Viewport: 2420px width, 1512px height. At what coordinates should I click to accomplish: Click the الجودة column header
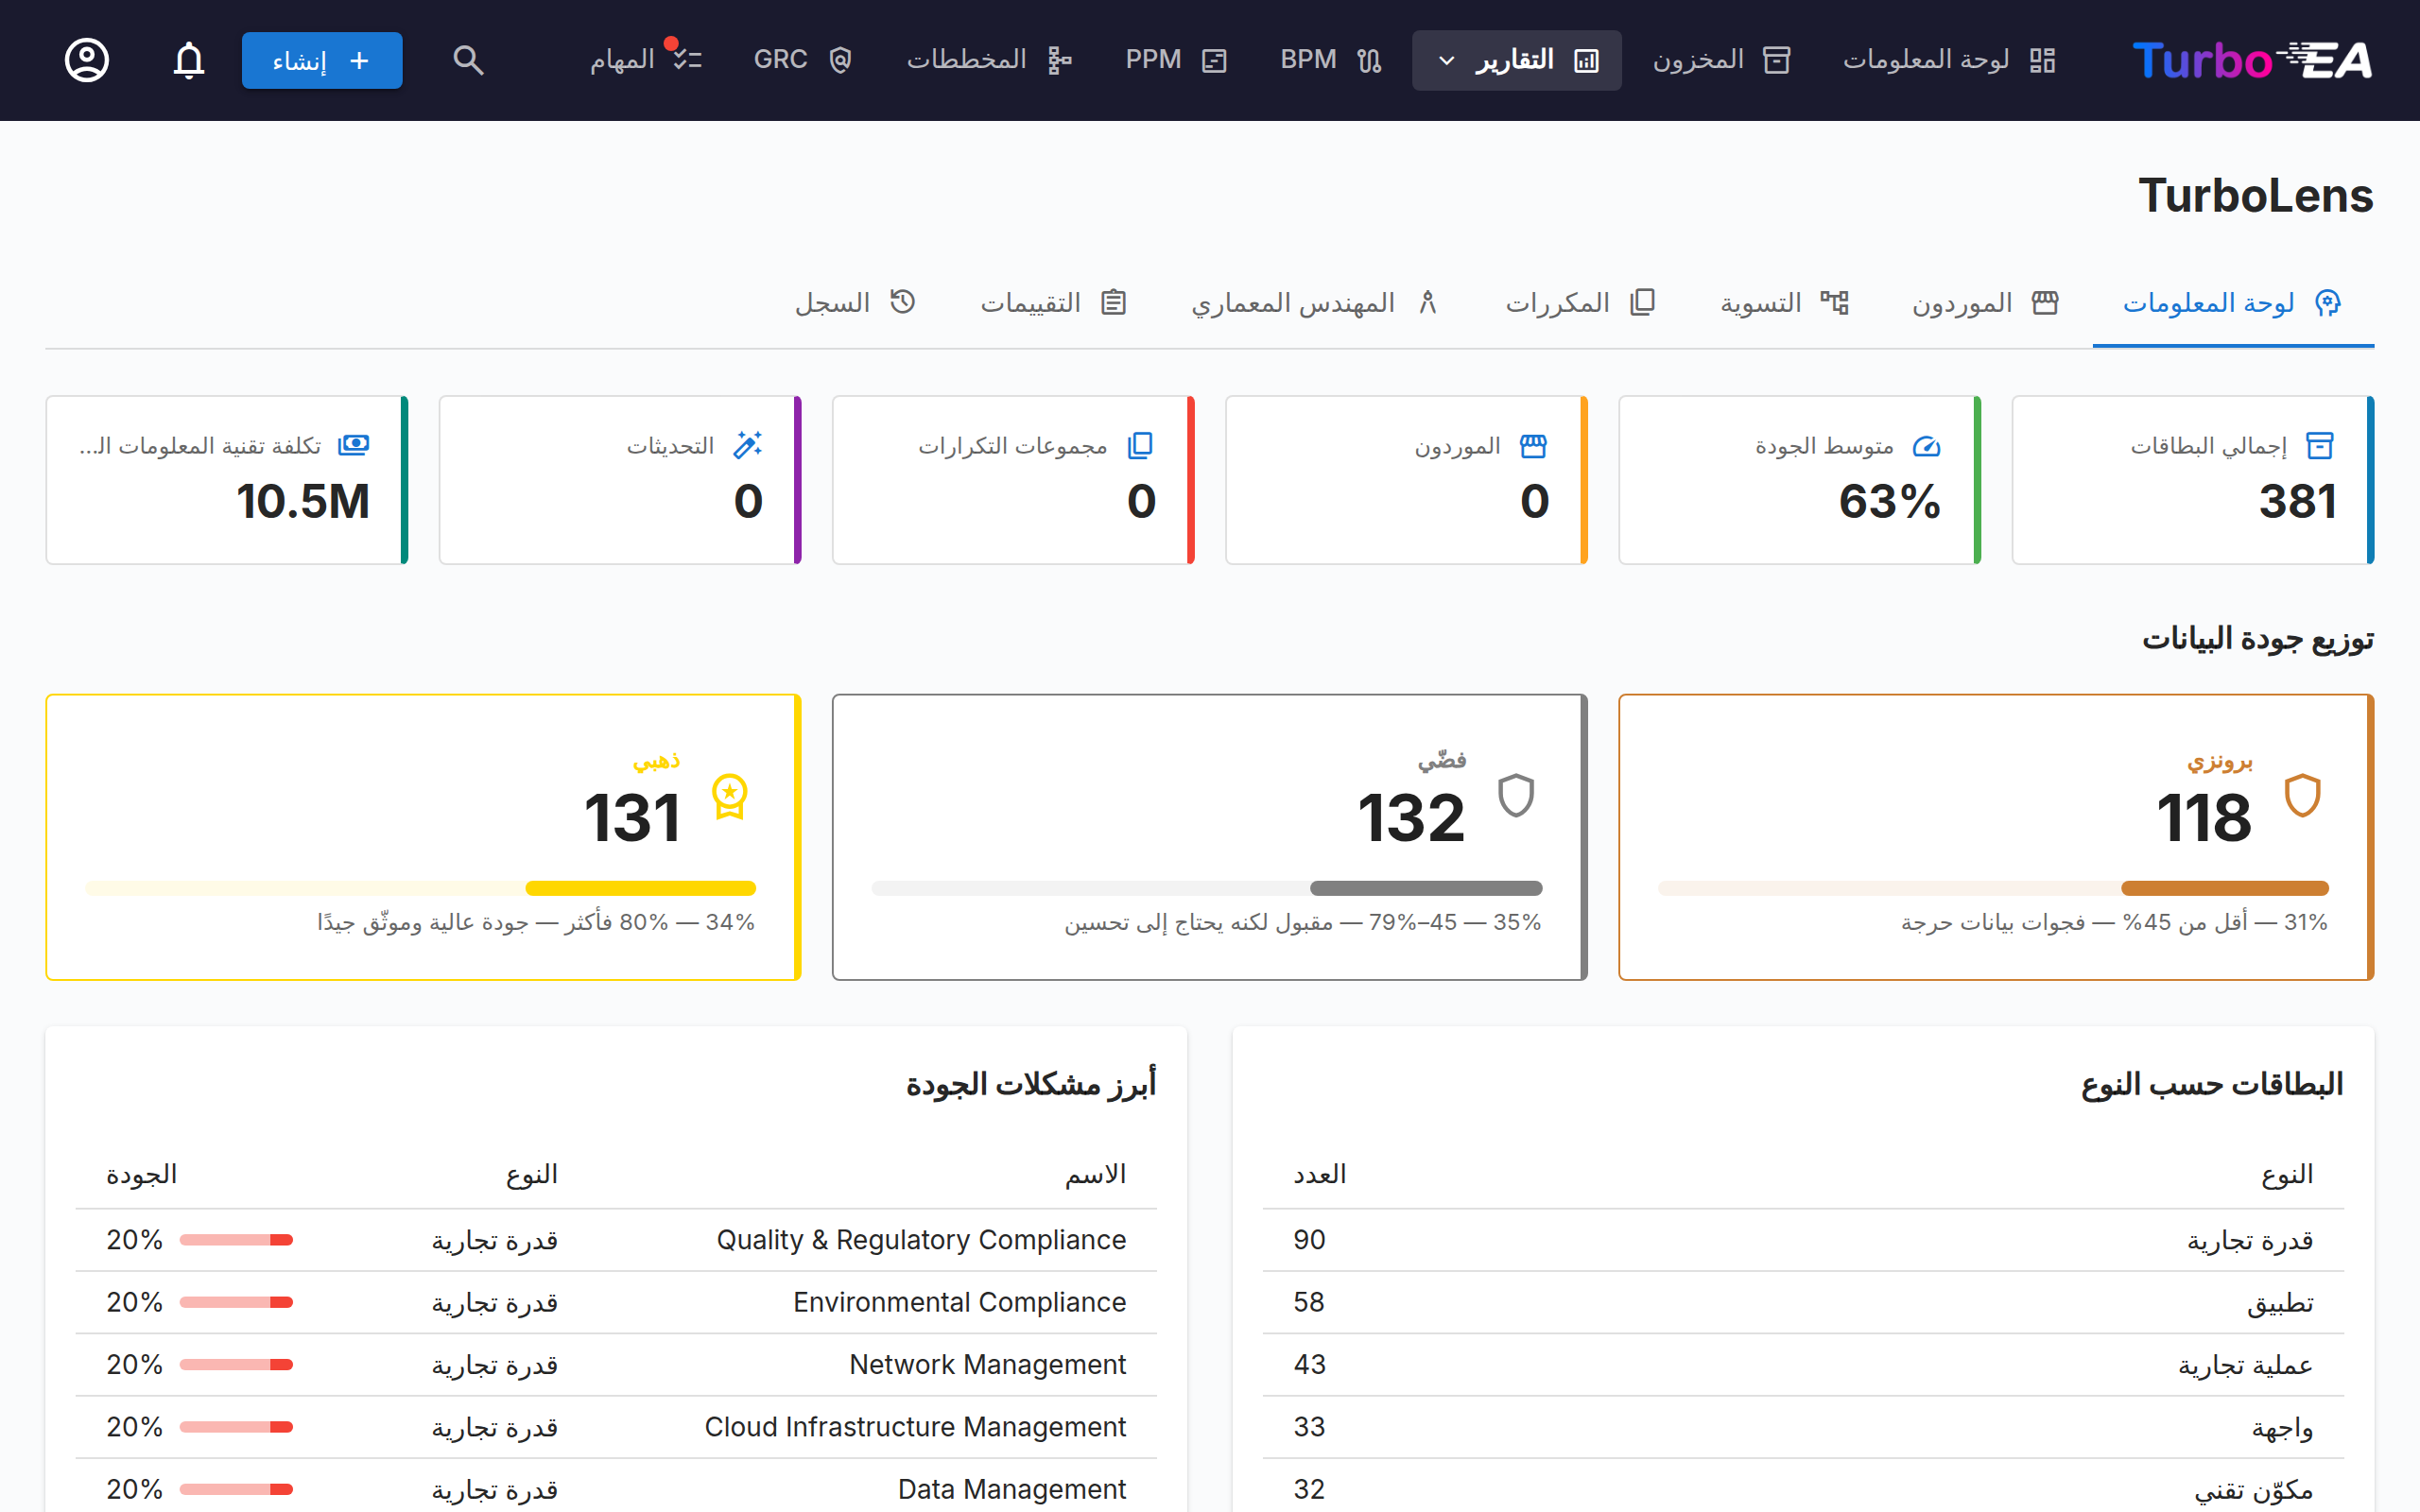pos(142,1174)
